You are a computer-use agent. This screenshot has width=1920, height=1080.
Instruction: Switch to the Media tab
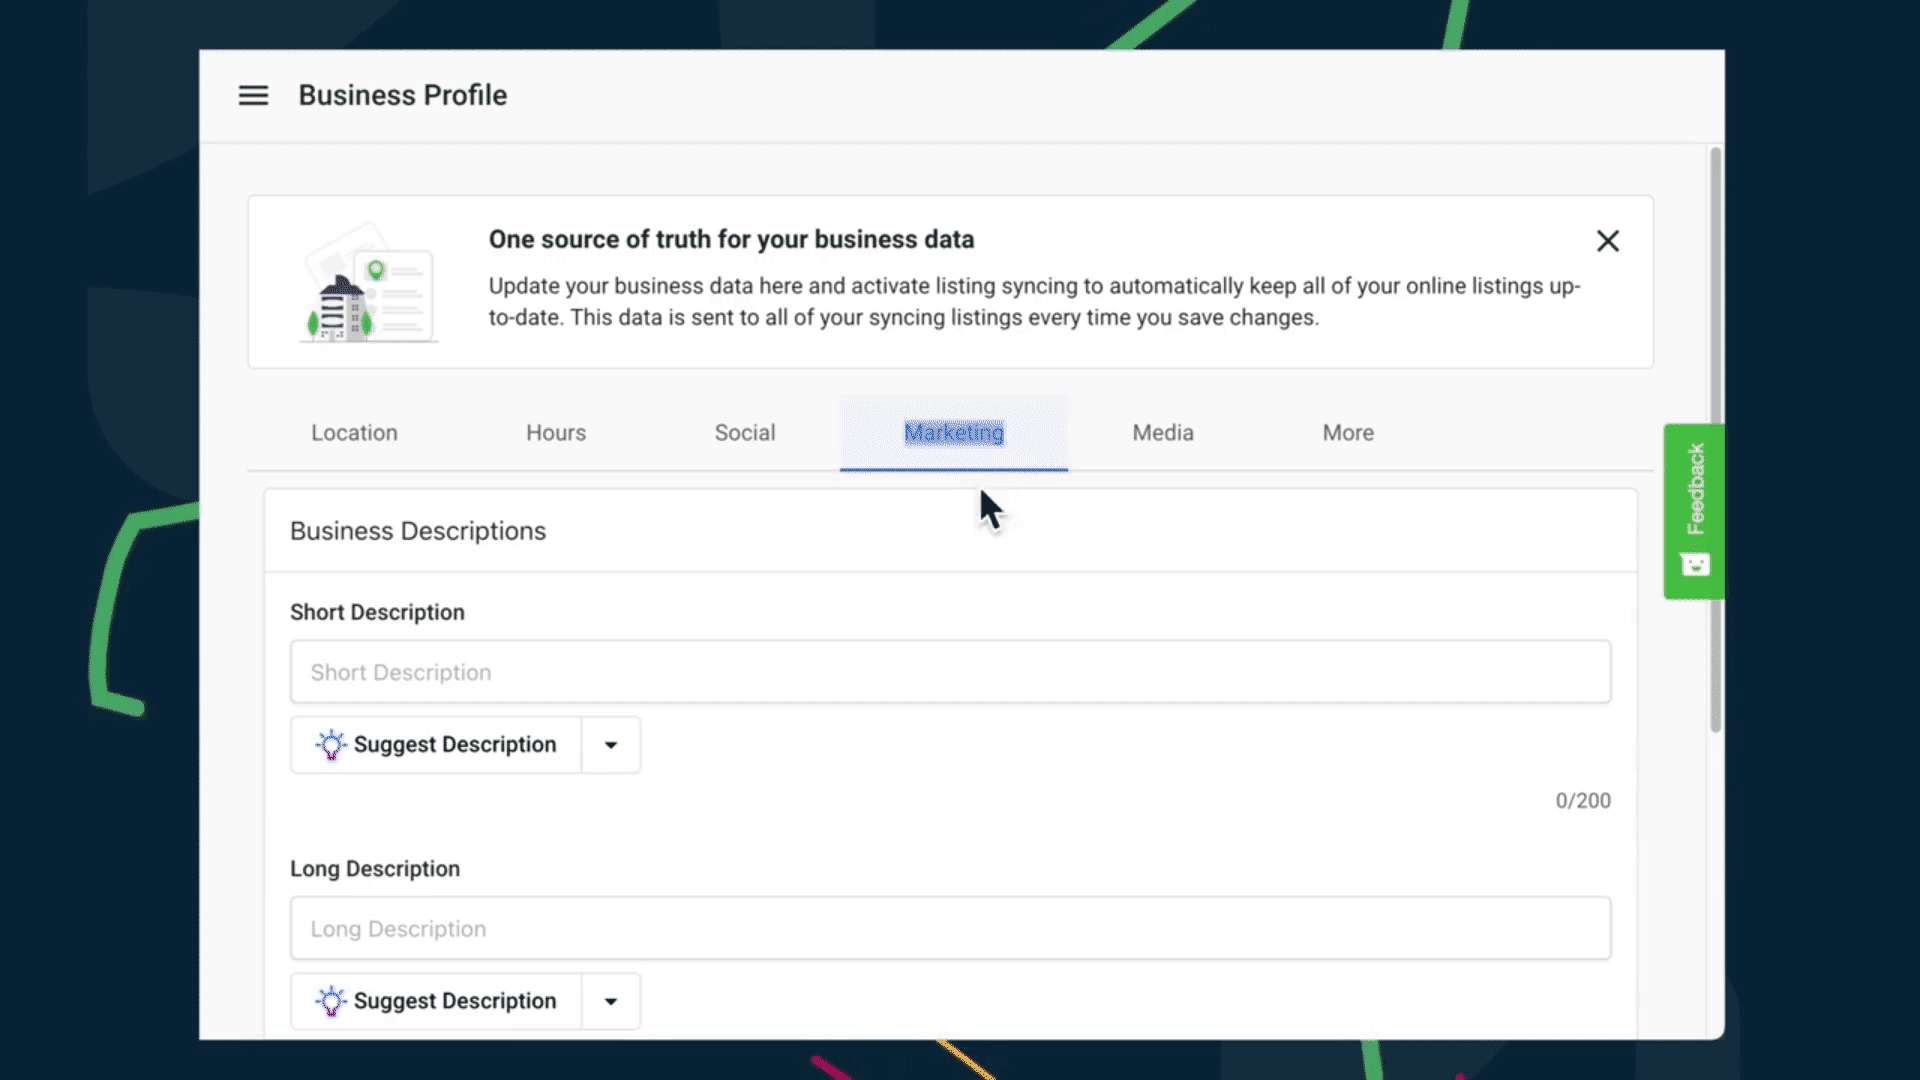[1162, 433]
